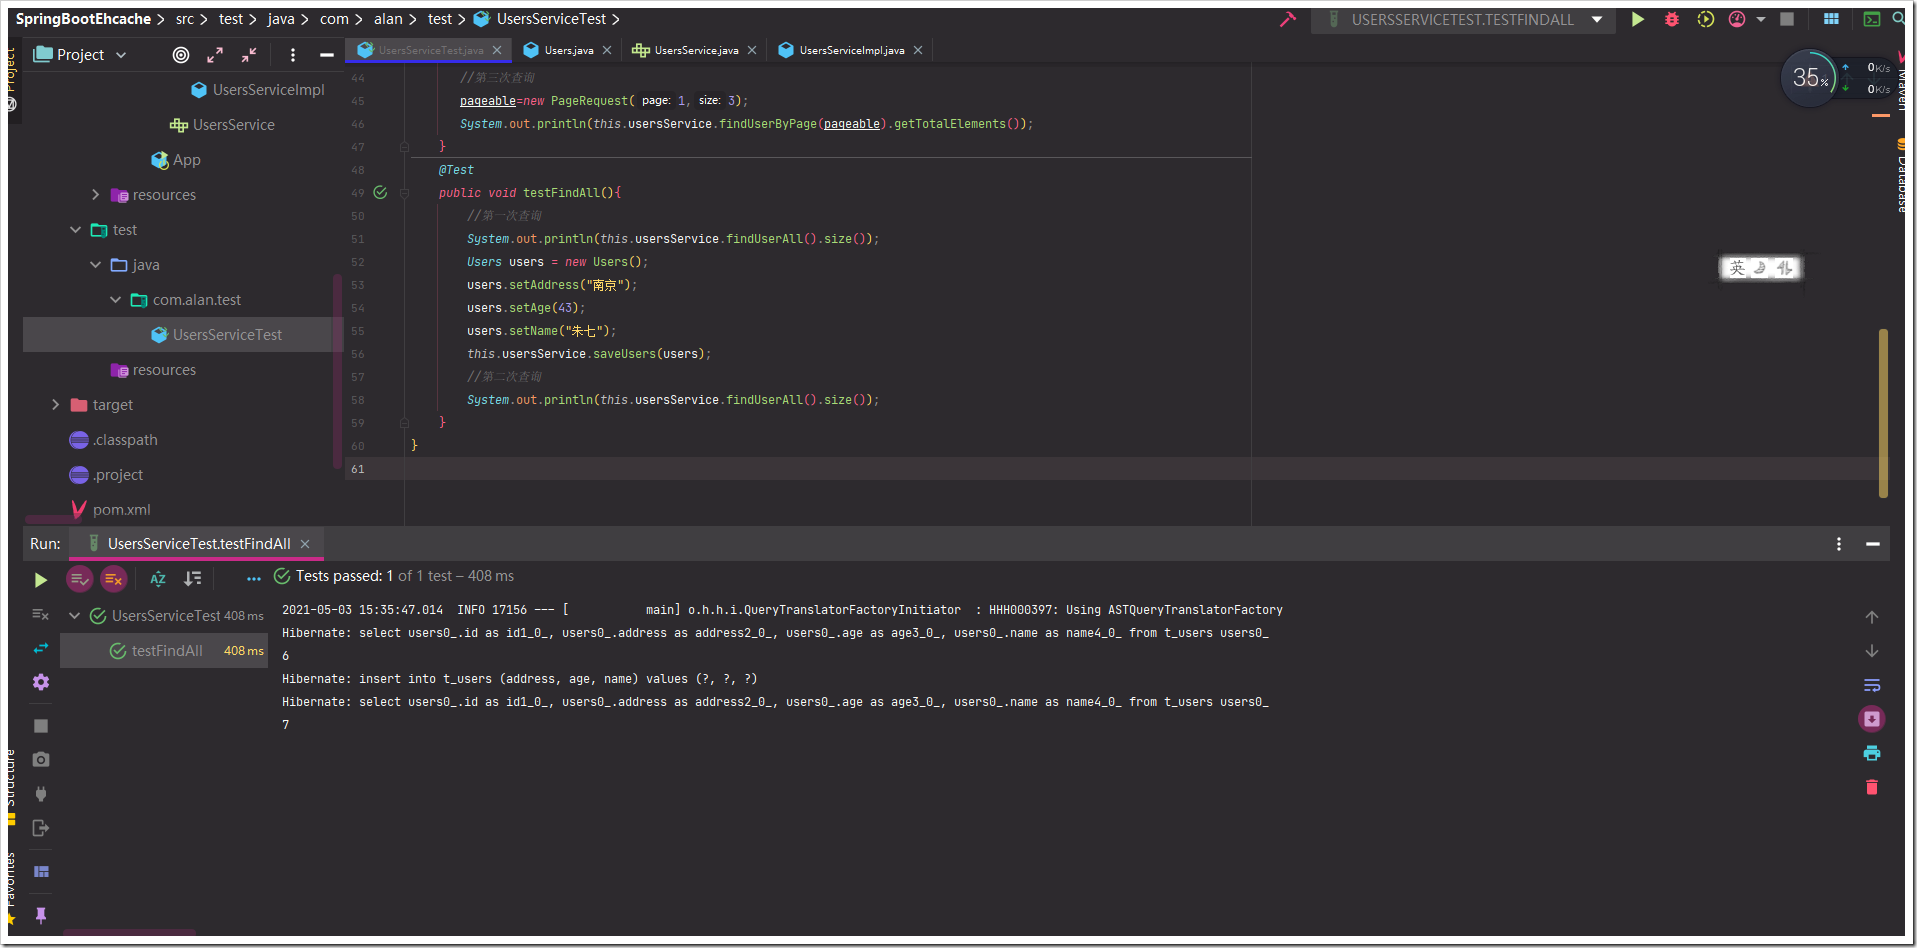Switch to UsersService.java tab
1917x948 pixels.
[x=696, y=50]
